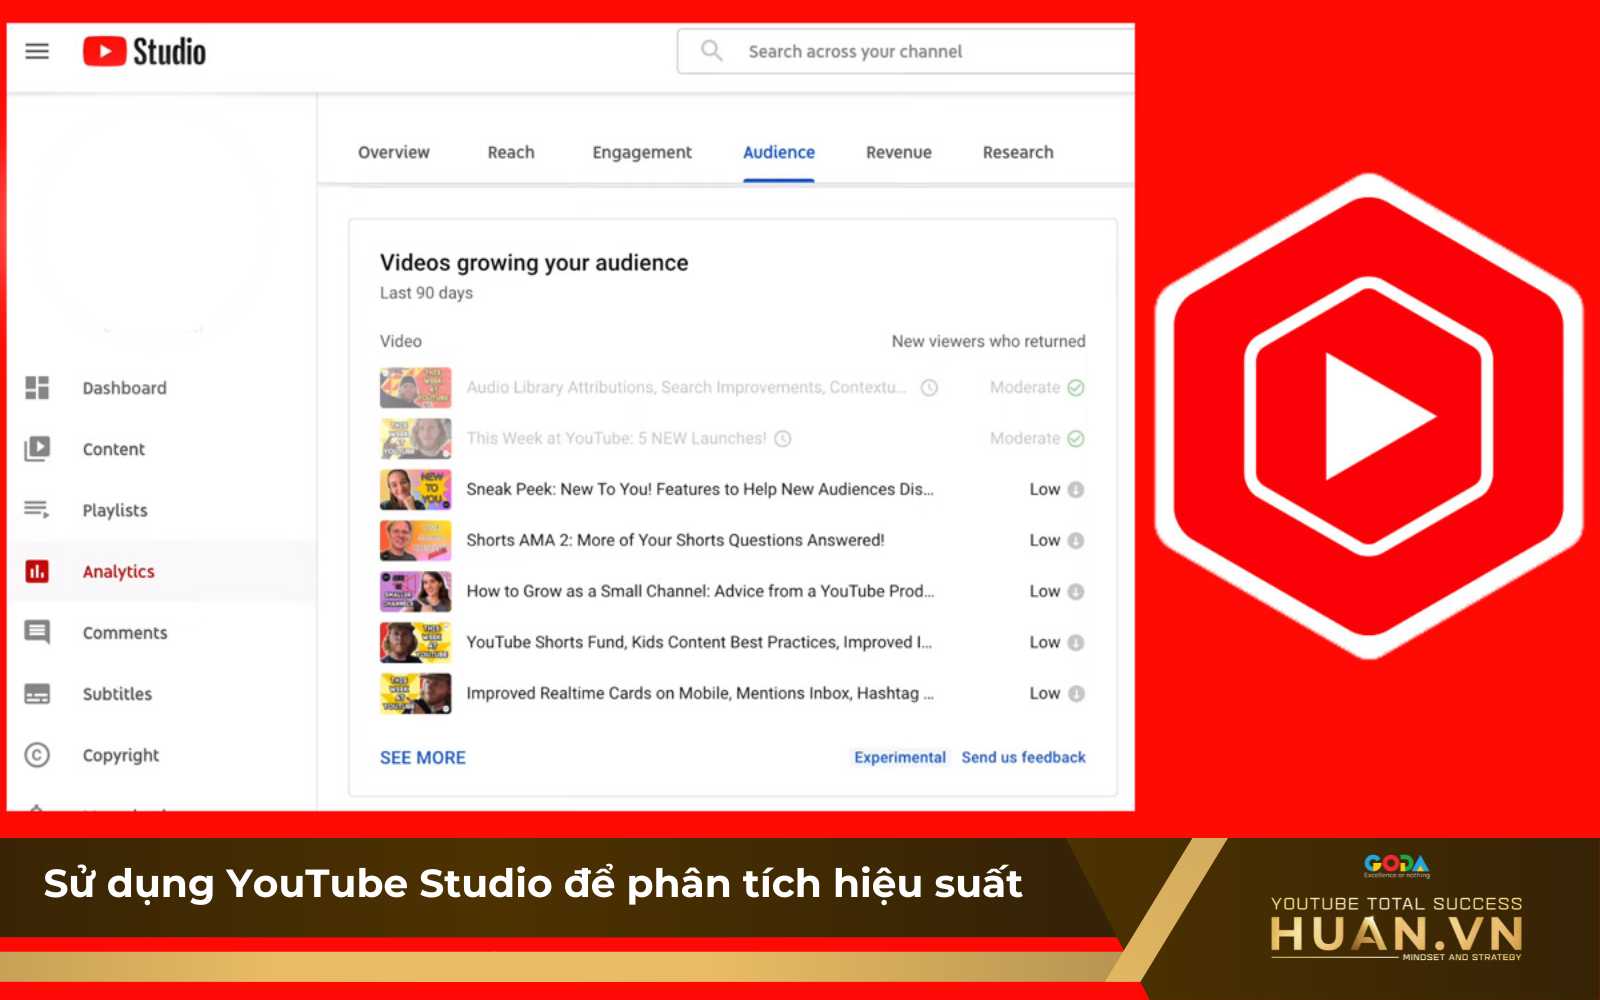Click the Dashboard sidebar icon
This screenshot has width=1600, height=1000.
tap(37, 388)
